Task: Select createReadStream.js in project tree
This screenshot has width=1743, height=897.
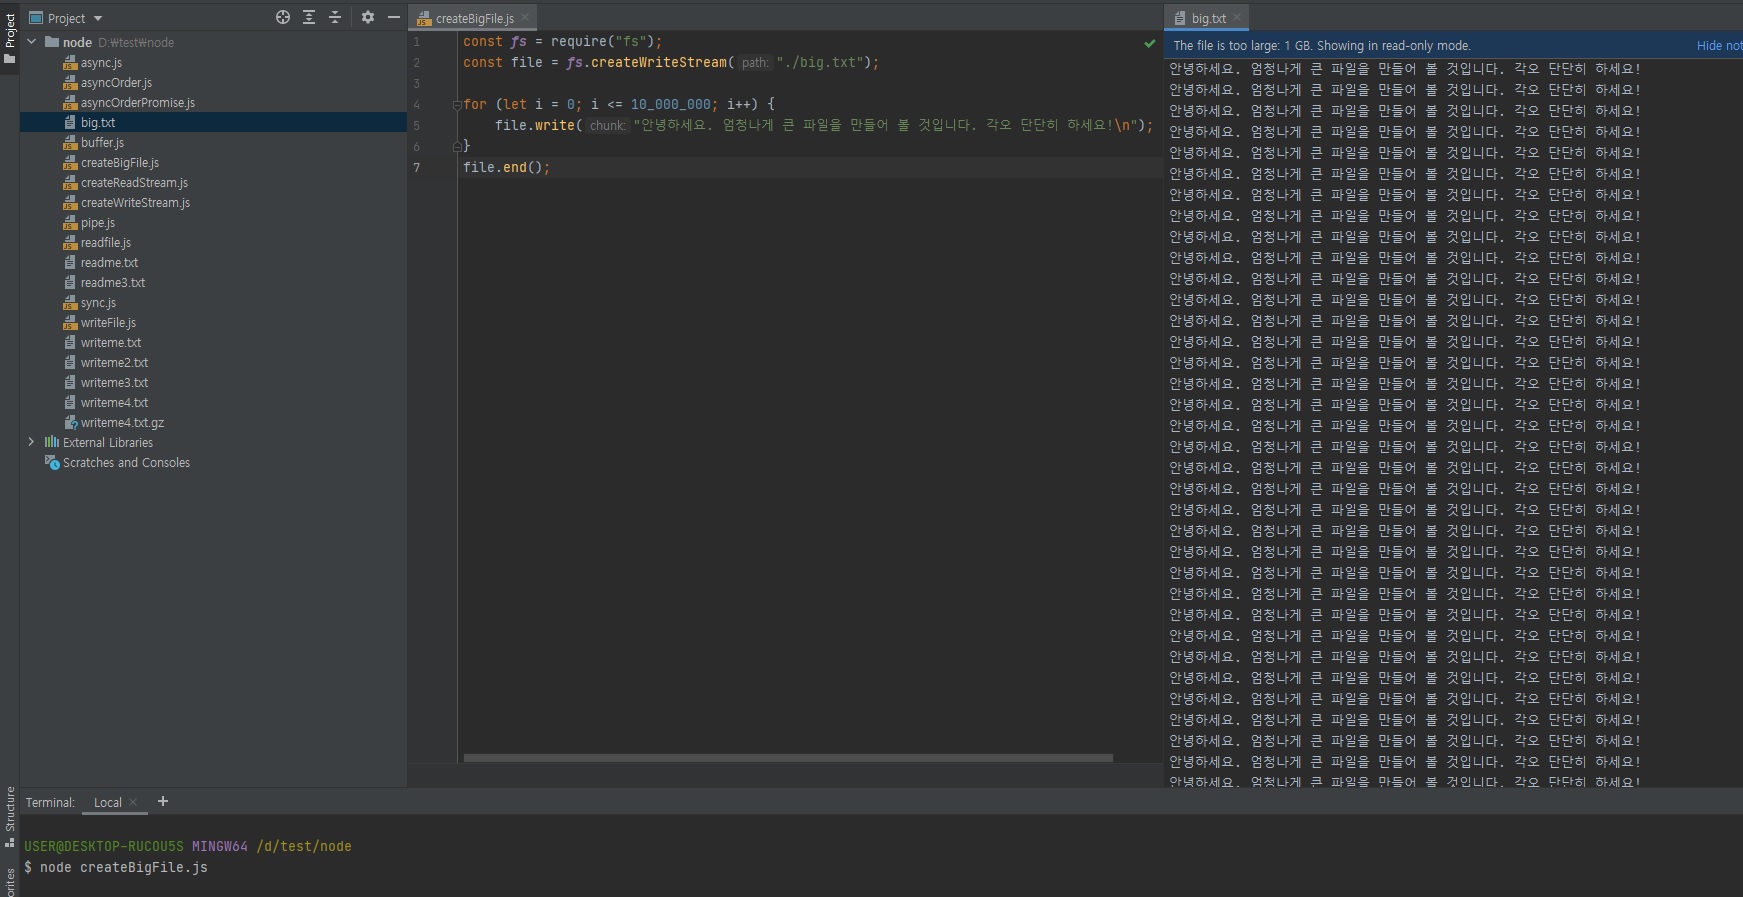Action: coord(134,183)
